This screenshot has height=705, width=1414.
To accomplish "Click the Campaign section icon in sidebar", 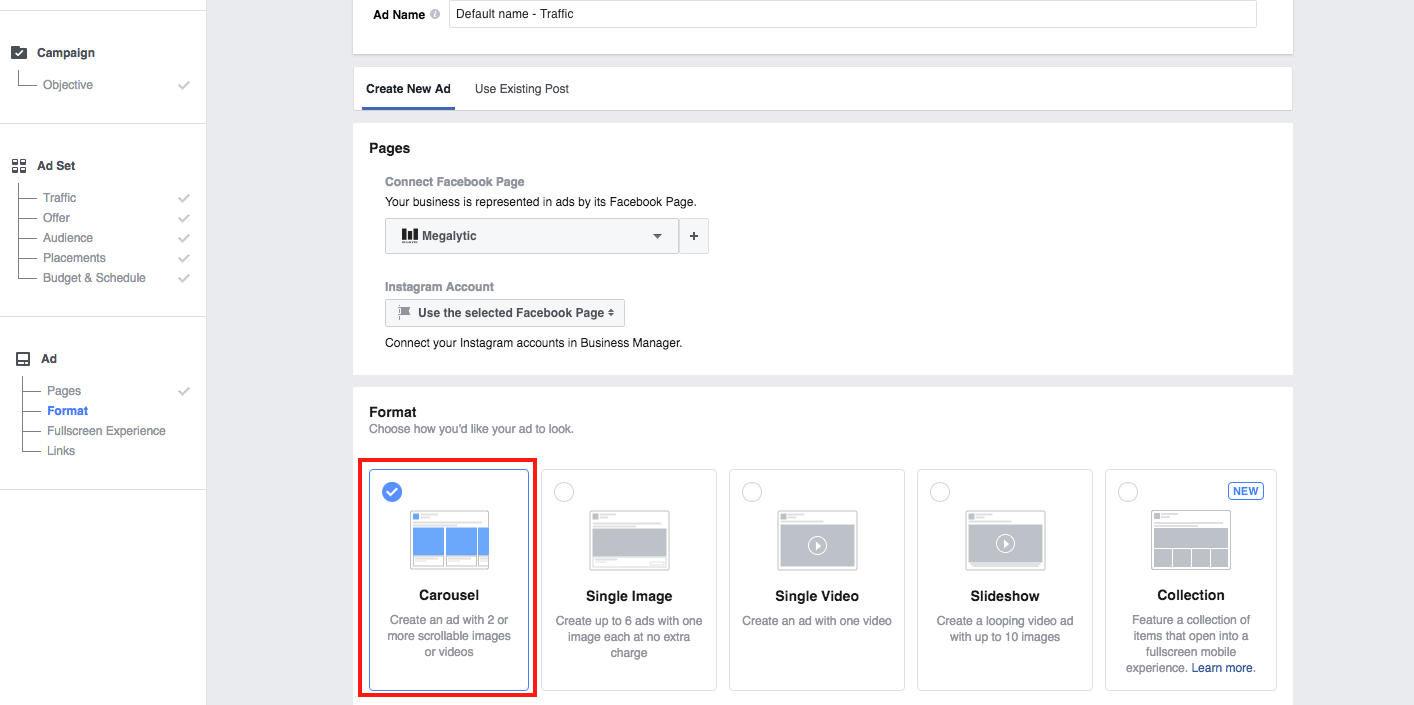I will (18, 53).
